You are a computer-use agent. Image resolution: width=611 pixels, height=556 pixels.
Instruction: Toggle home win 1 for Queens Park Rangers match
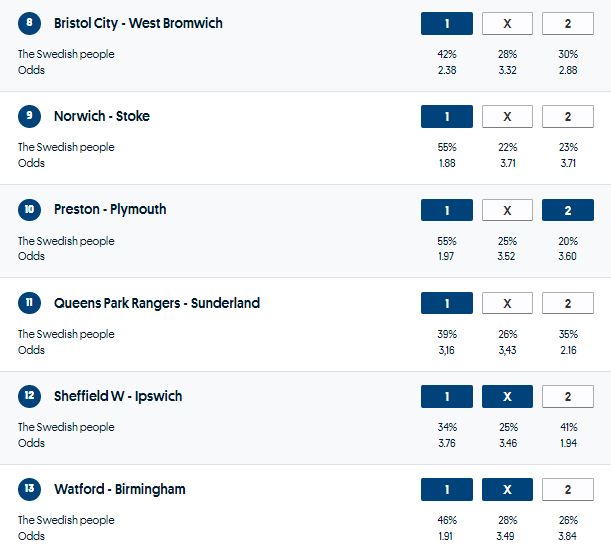tap(446, 303)
